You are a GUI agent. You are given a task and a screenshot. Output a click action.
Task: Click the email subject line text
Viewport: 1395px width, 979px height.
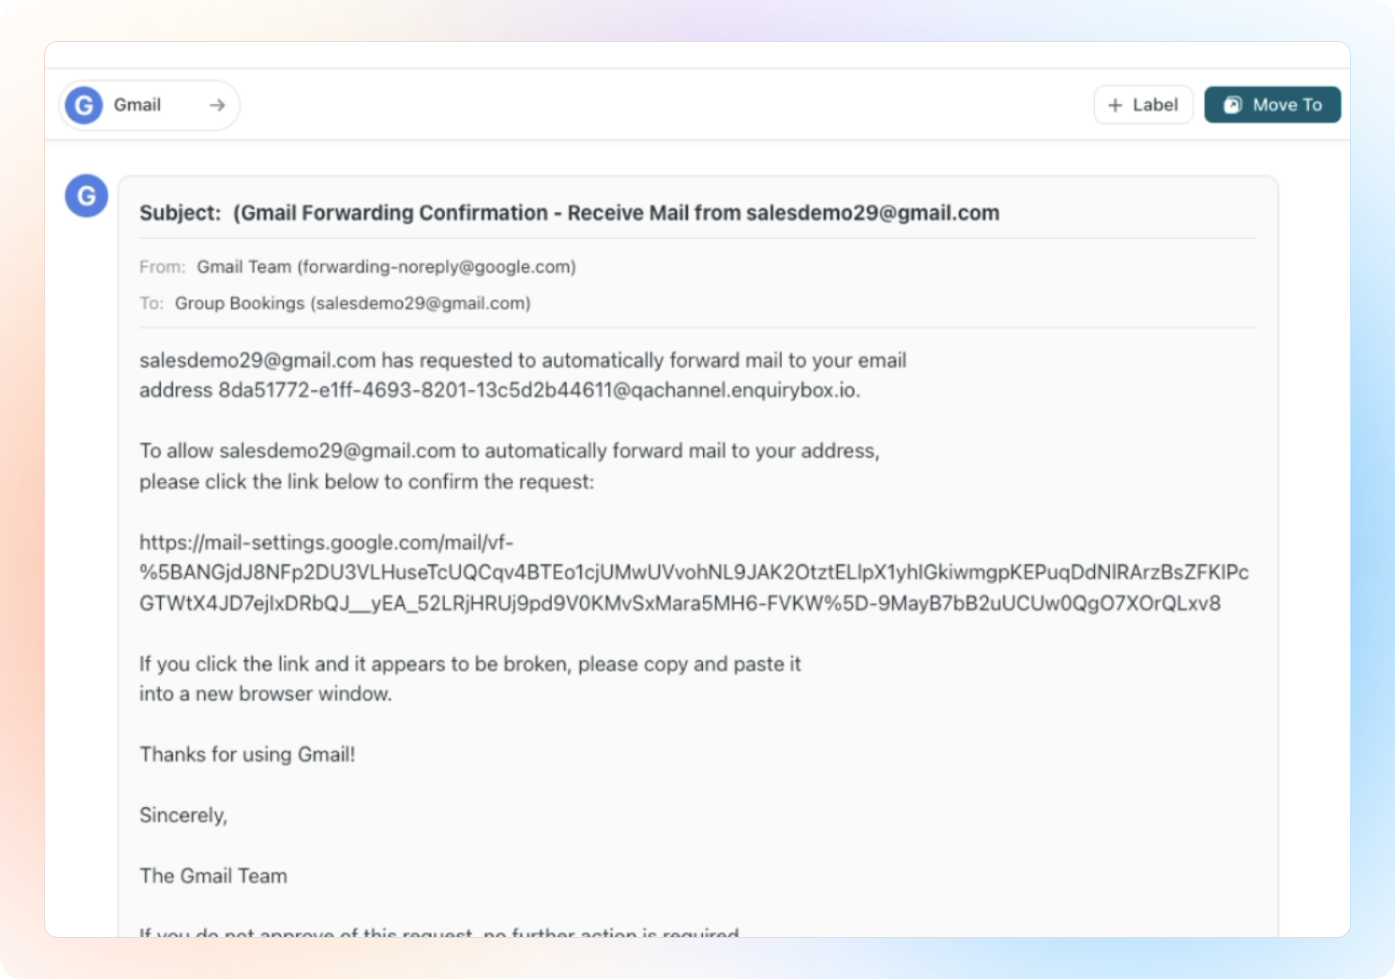coord(569,213)
